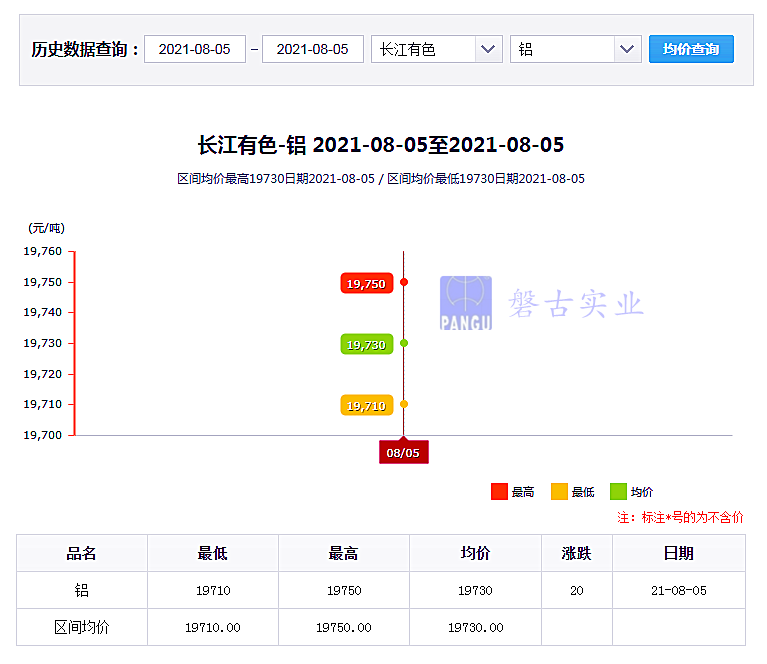This screenshot has width=767, height=664.
Task: Open the 长江有色 market dropdown
Action: pyautogui.click(x=436, y=49)
